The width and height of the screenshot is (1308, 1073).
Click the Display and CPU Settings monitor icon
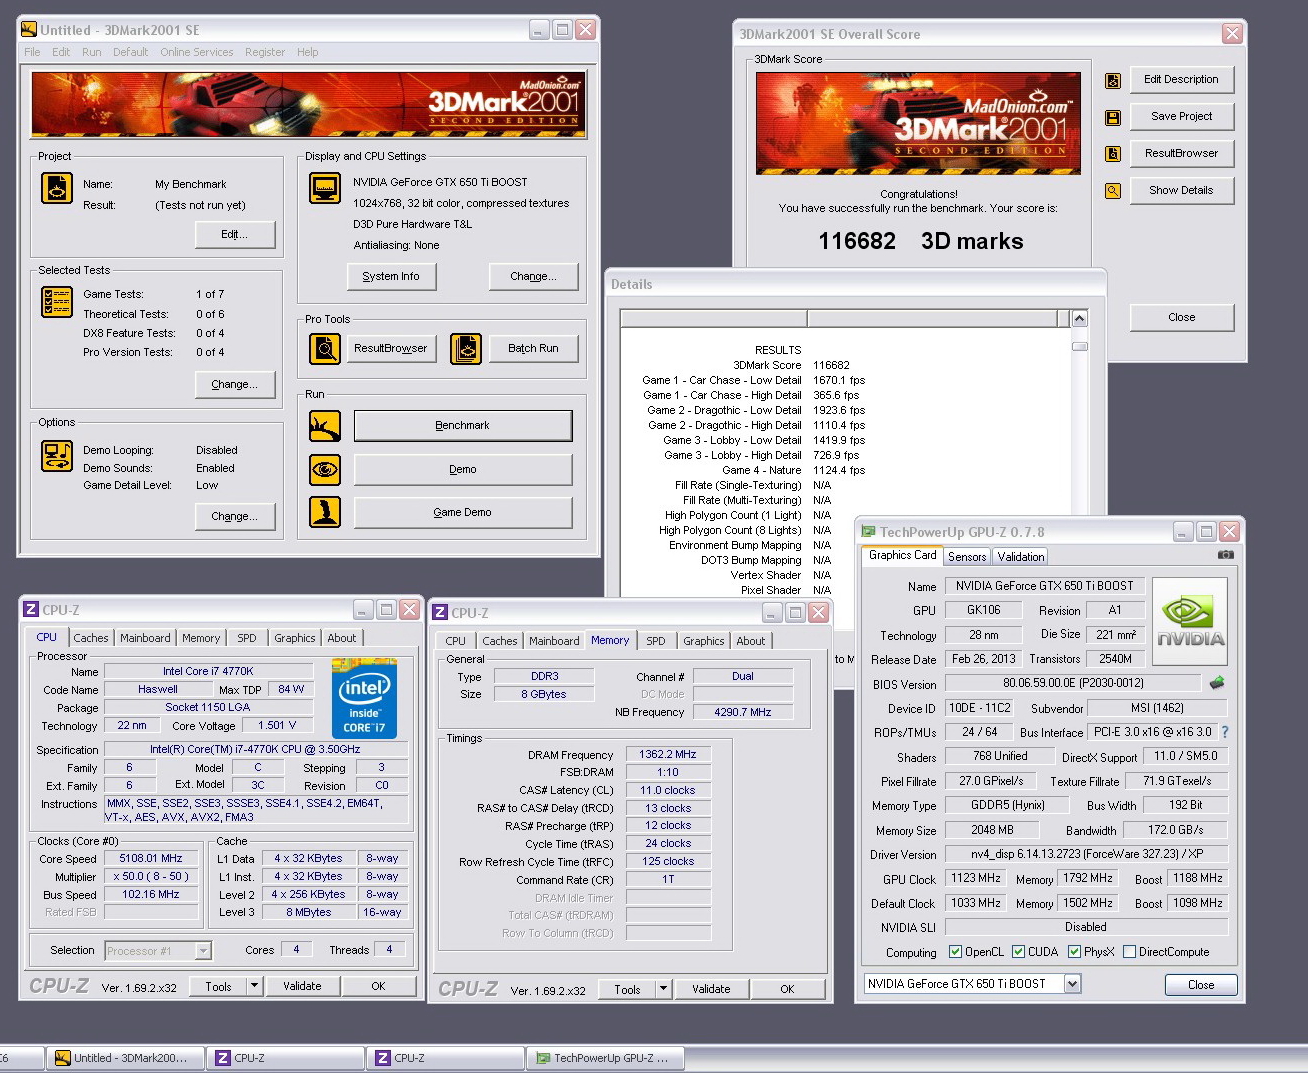[x=325, y=188]
